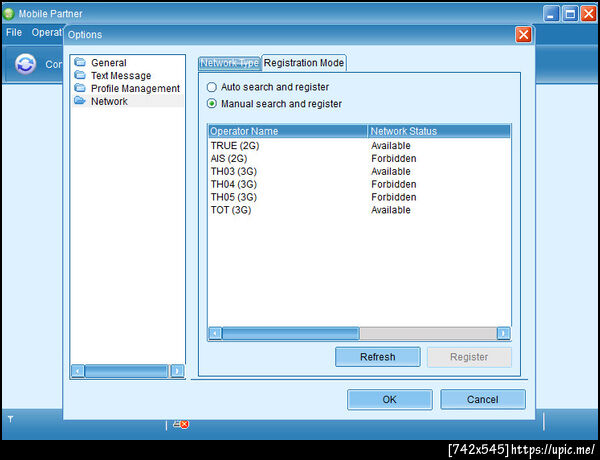
Task: Click the disconnected network status bar icon
Action: click(x=181, y=424)
